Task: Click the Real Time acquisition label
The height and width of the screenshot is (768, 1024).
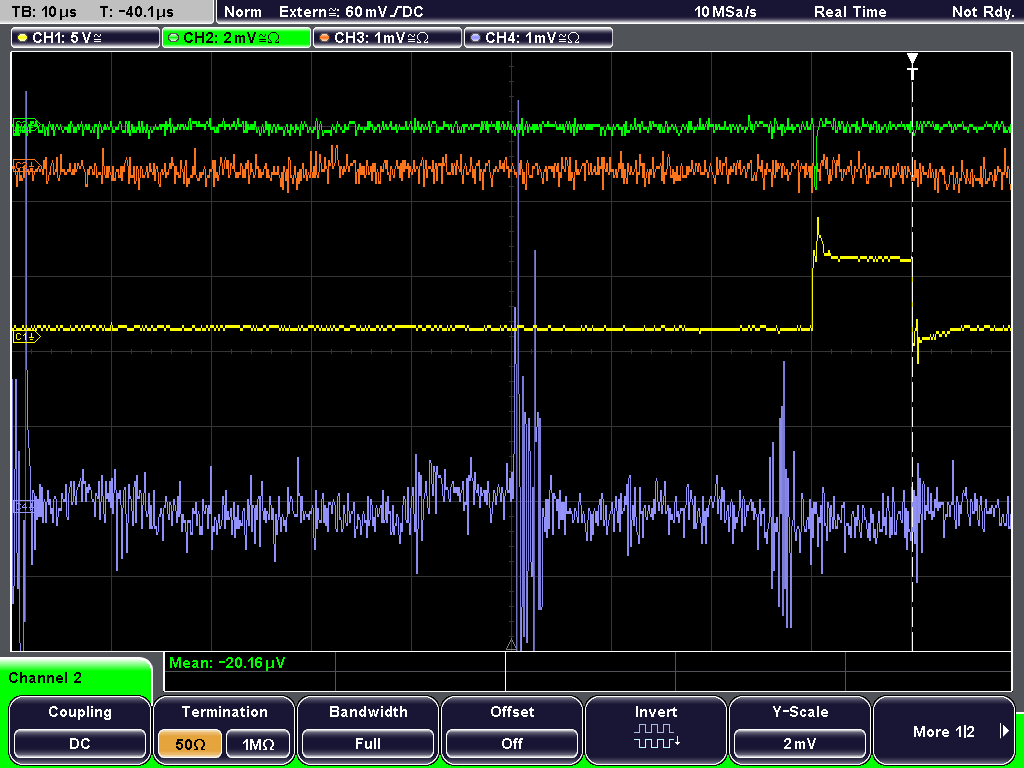Action: point(850,12)
